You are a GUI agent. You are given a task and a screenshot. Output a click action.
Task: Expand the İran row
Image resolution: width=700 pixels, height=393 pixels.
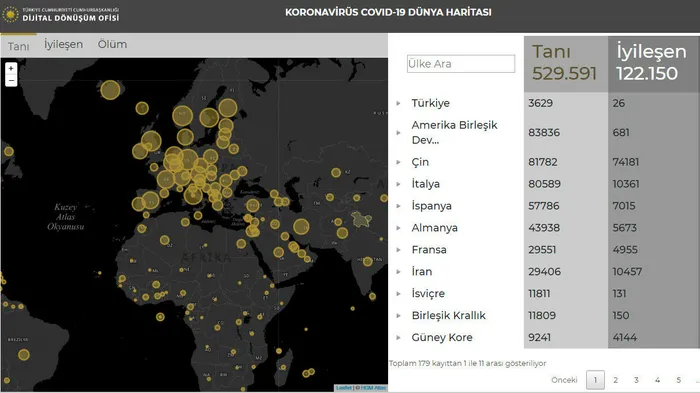(398, 272)
